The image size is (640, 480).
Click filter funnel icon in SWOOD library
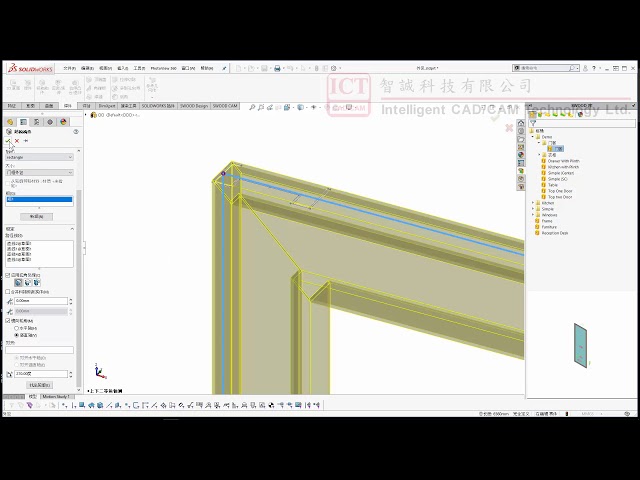(533, 123)
